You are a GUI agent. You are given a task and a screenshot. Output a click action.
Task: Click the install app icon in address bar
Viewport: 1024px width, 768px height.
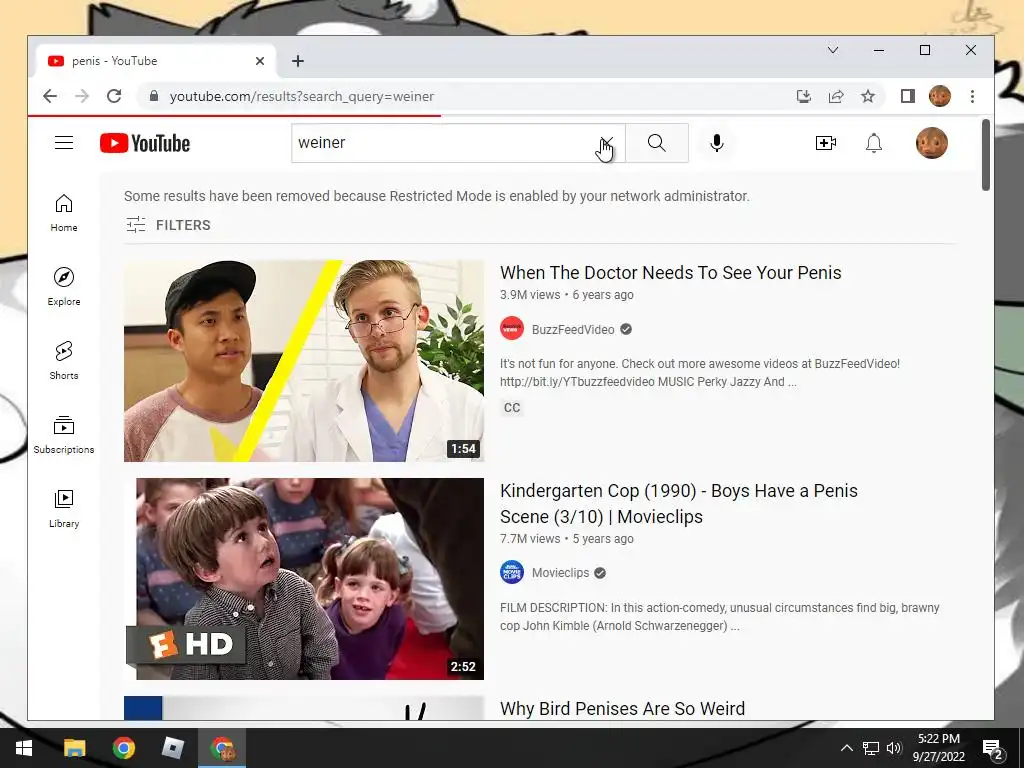[x=804, y=97]
